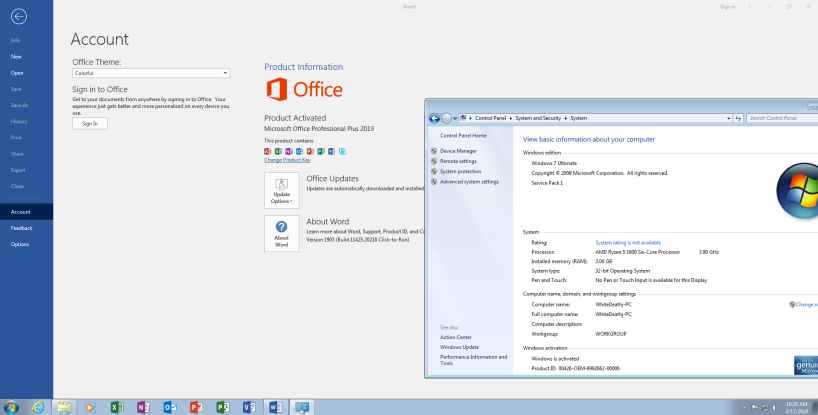Expand the Office Theme dropdown
The image size is (818, 415).
click(150, 73)
